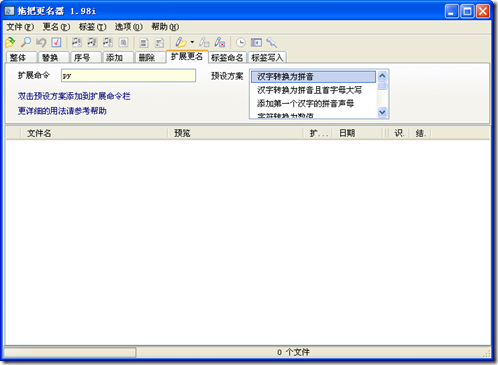
Task: Minimize the 拖把更名器 window
Action: (x=452, y=11)
